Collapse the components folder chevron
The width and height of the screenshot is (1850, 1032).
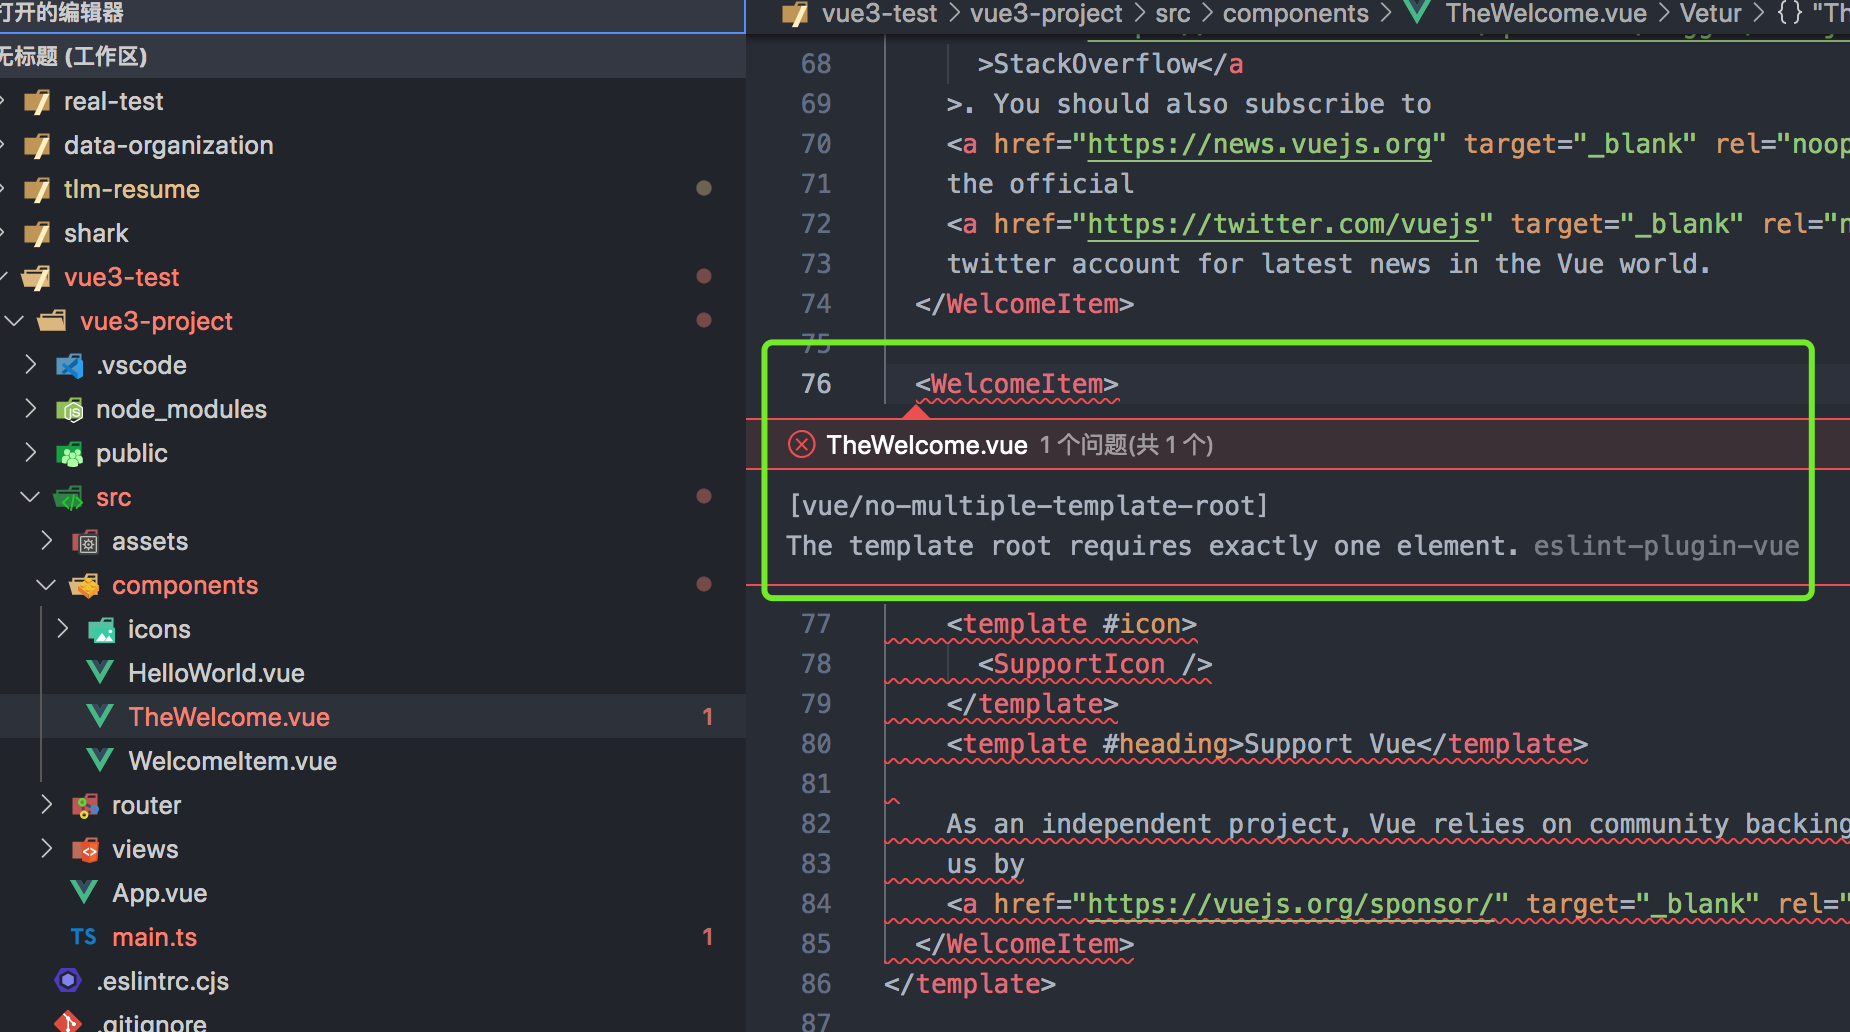47,585
